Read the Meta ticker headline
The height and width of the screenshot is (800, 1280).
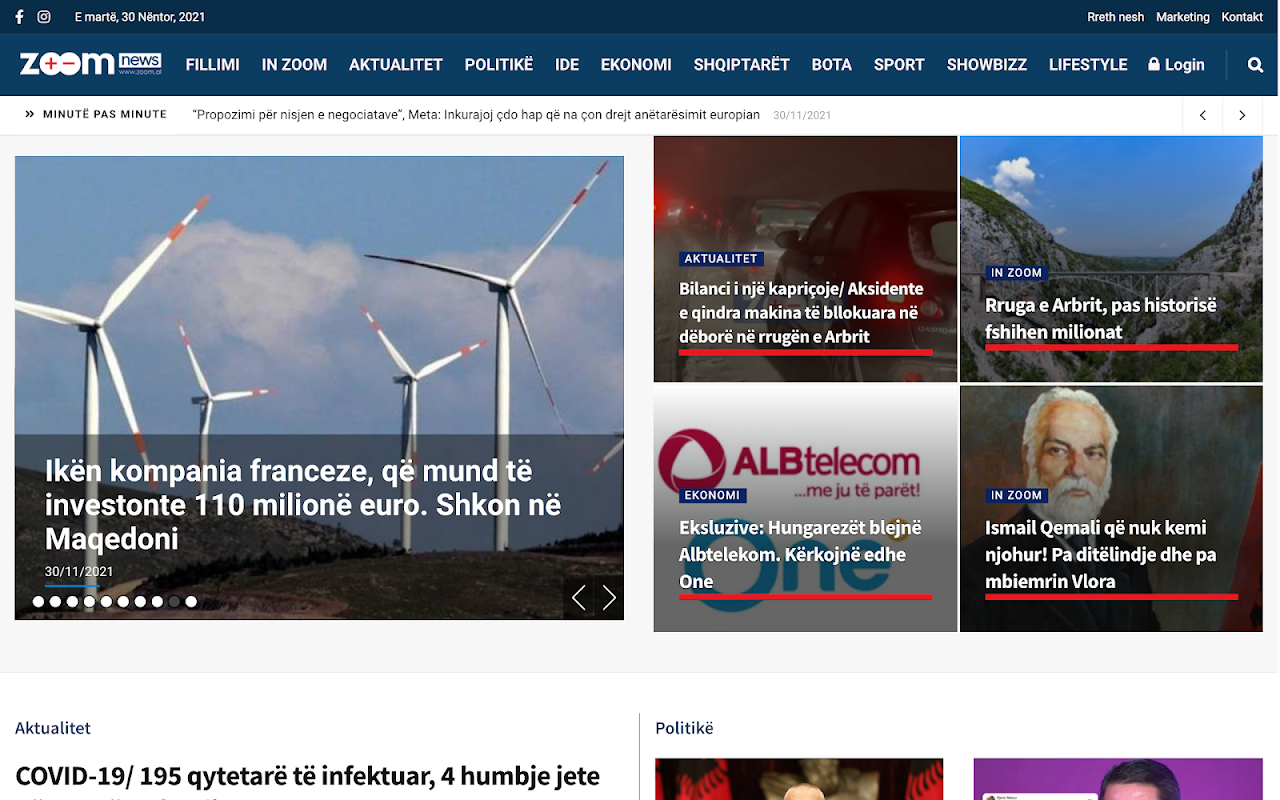coord(476,115)
